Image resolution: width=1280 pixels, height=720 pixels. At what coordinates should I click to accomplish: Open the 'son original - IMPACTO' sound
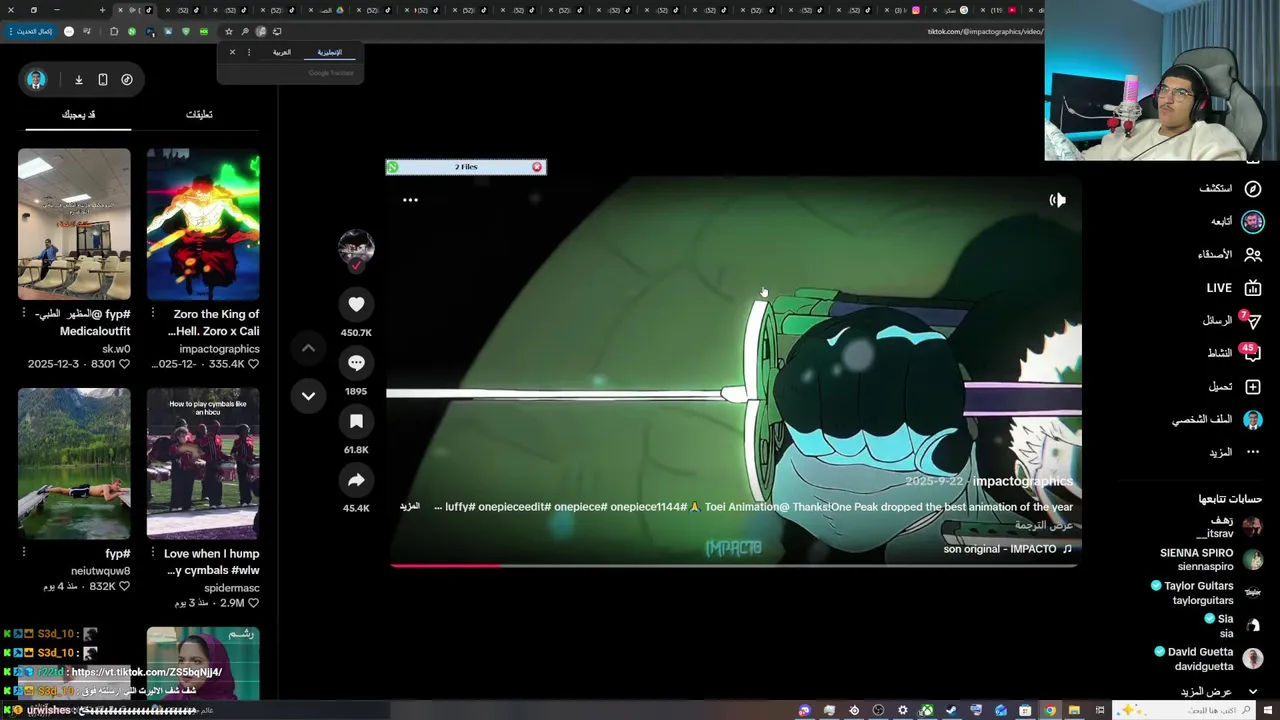[x=1007, y=549]
